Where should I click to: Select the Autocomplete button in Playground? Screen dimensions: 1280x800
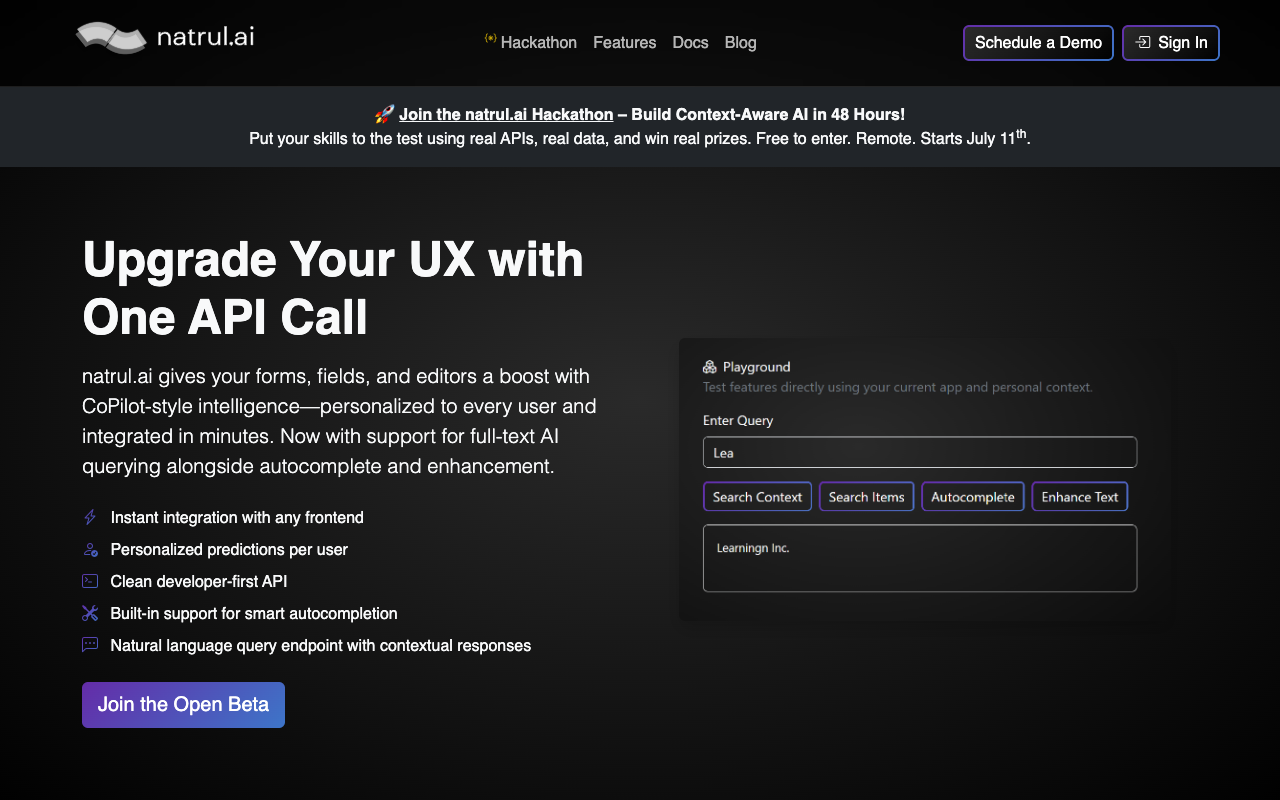(x=972, y=497)
